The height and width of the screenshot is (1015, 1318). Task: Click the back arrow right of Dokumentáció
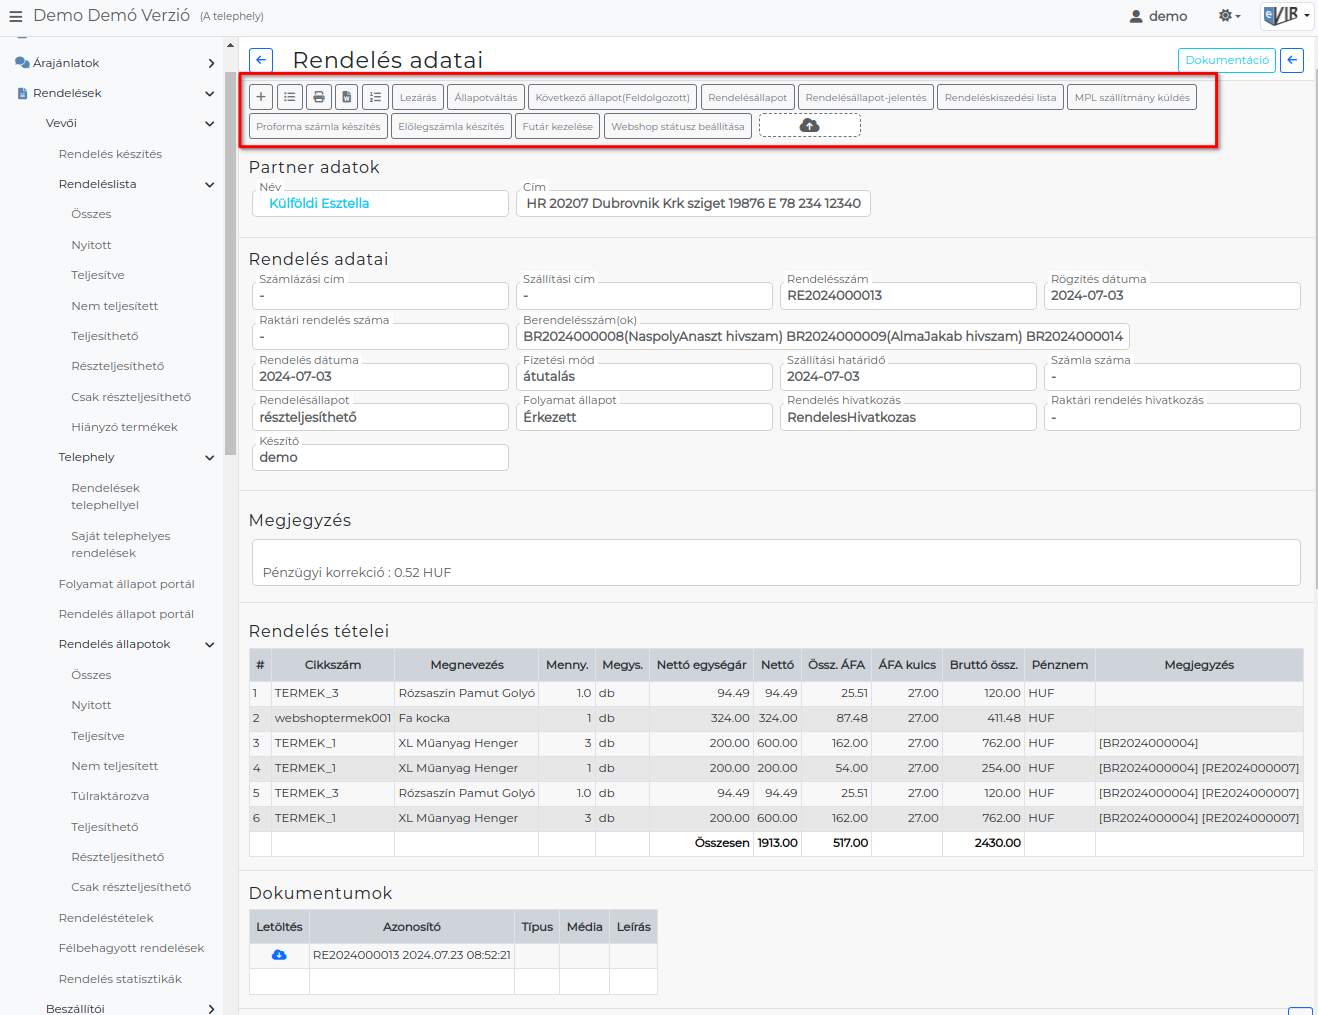click(1292, 60)
